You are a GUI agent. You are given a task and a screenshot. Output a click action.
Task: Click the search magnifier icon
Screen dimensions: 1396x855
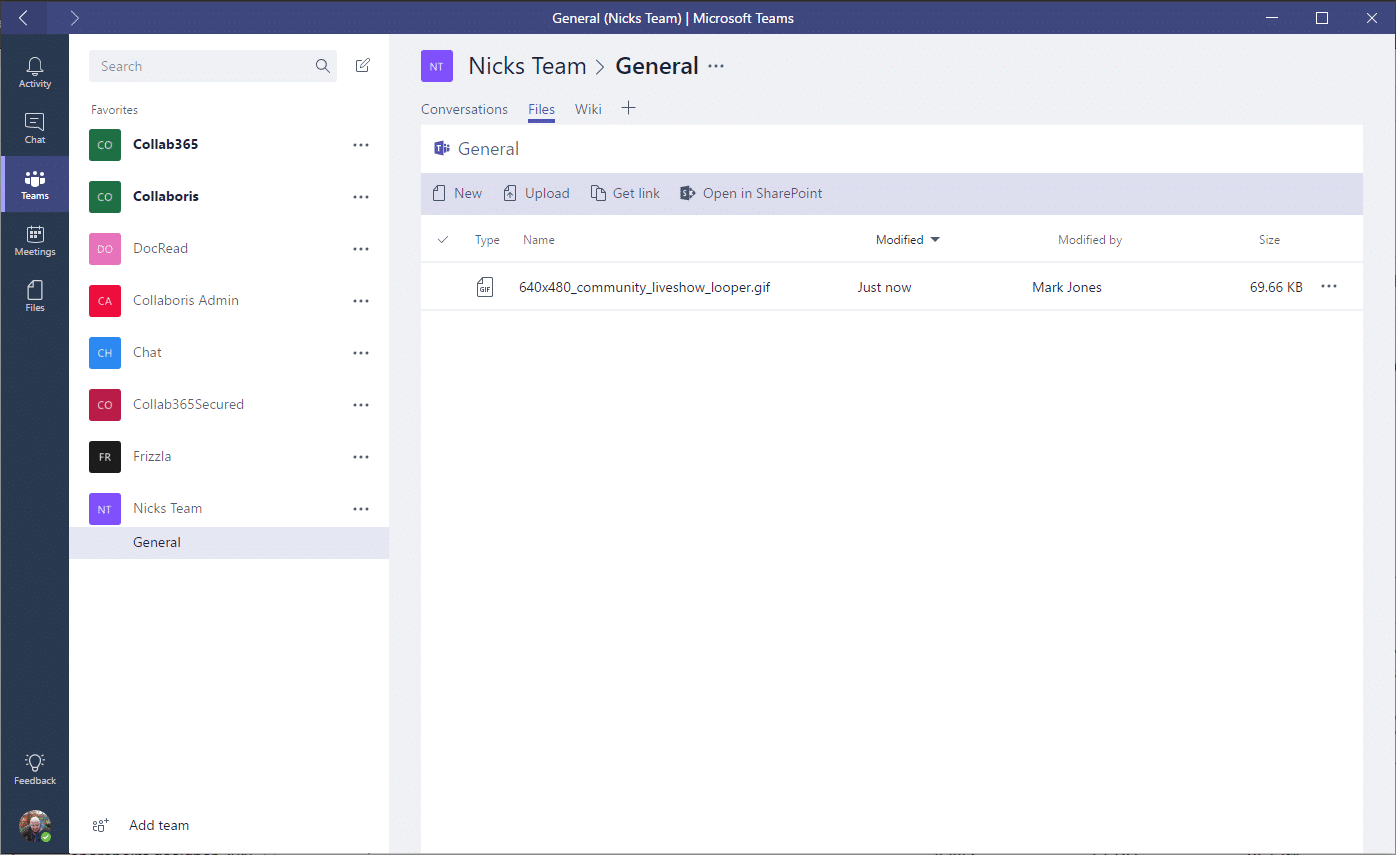[323, 66]
